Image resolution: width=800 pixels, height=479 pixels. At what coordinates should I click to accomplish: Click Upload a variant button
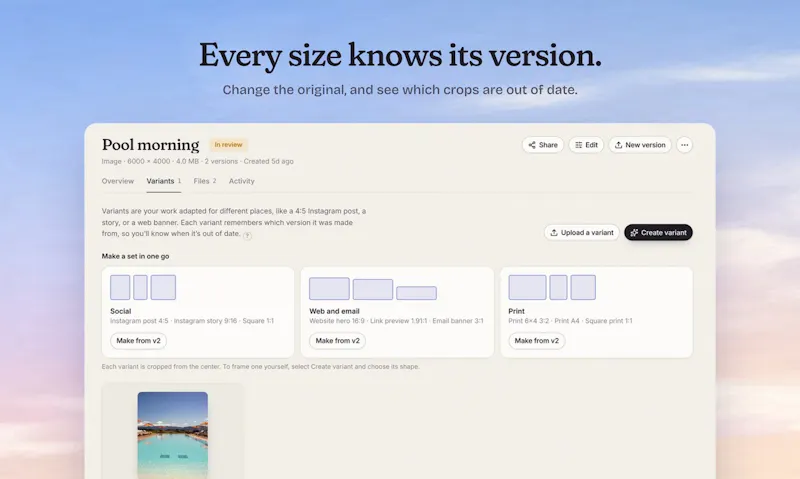[582, 233]
